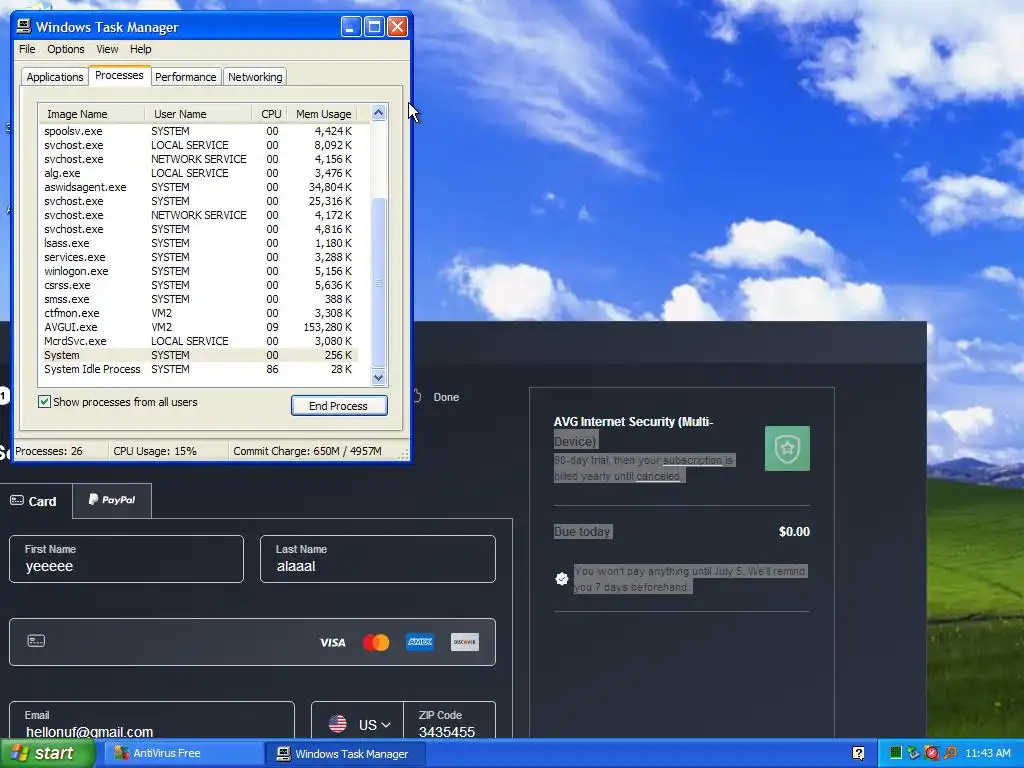Viewport: 1024px width, 768px height.
Task: Click the Task Manager CPU meter tray icon
Action: point(895,753)
